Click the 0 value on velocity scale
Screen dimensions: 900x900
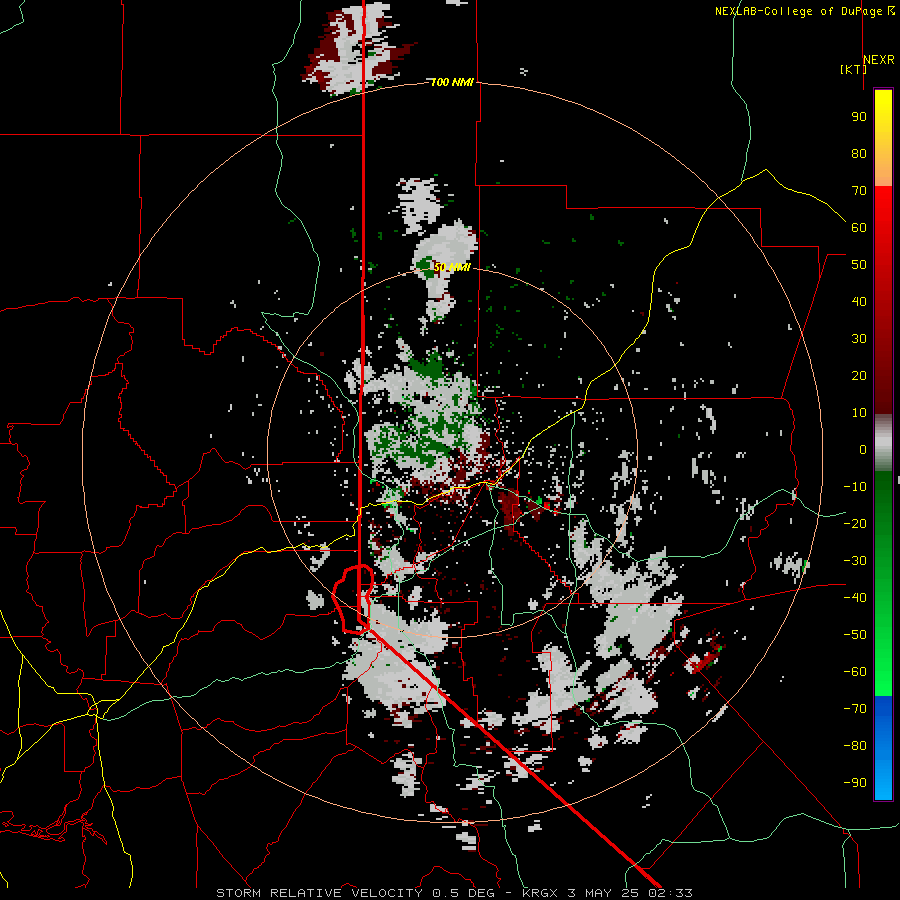pos(863,449)
